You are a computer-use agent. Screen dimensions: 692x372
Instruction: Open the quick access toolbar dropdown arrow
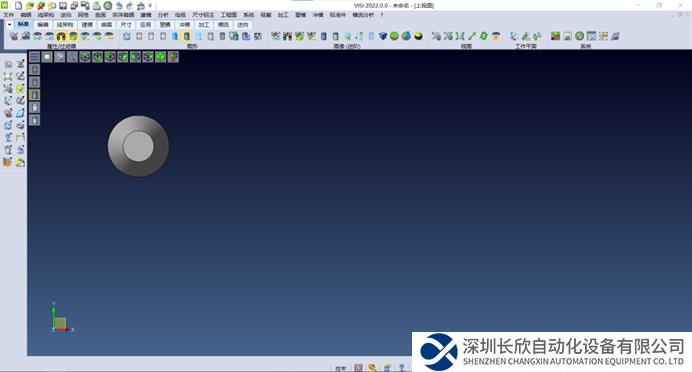150,6
